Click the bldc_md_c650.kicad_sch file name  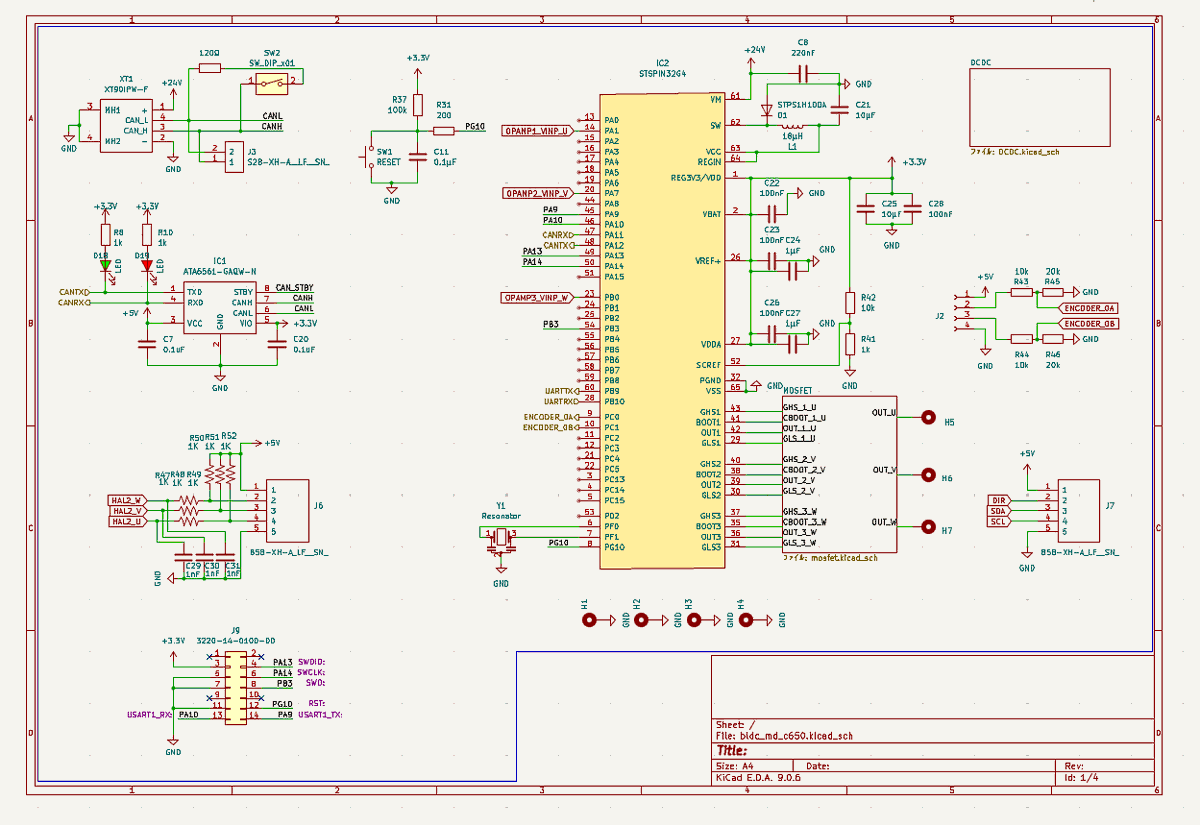(x=796, y=736)
